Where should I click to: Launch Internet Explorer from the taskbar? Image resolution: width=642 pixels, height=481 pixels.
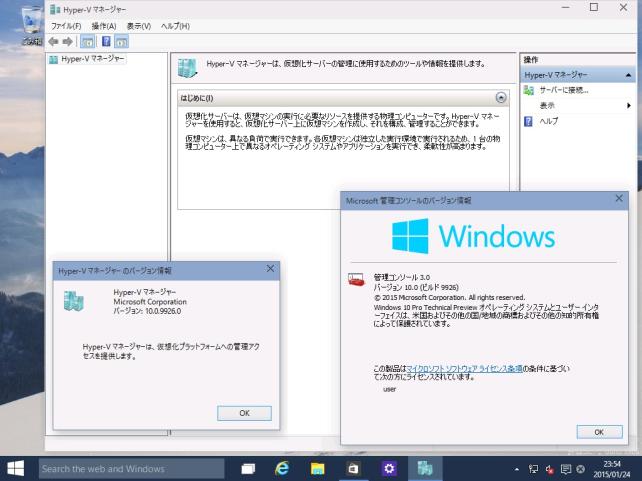[282, 469]
